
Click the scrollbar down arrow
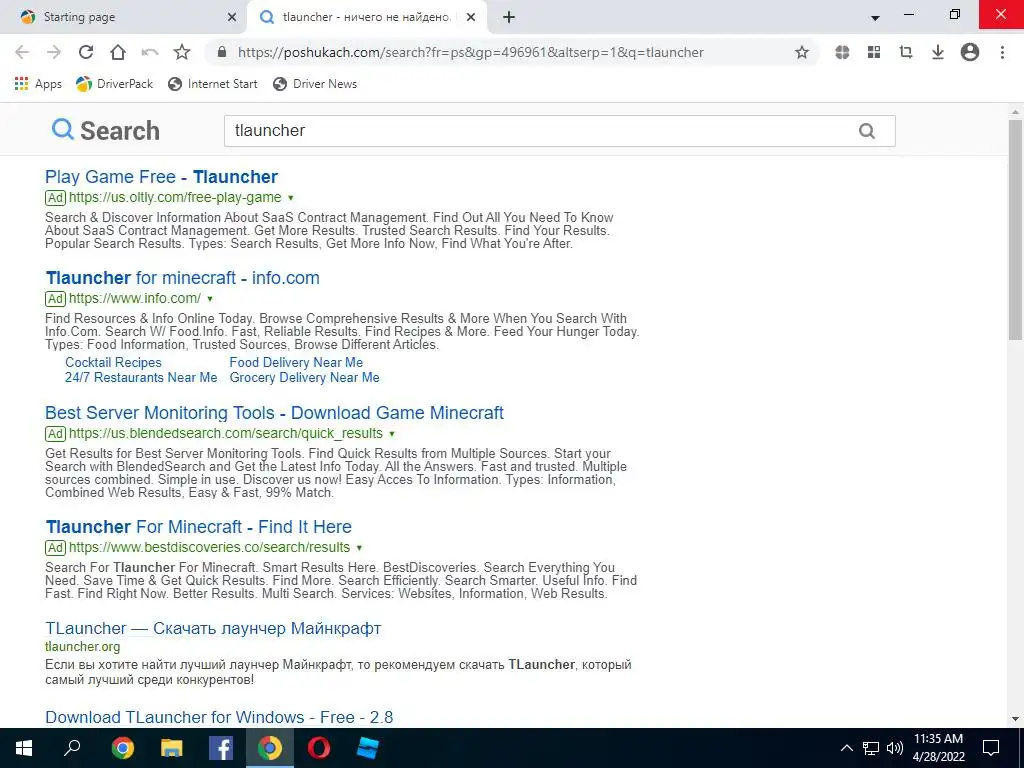(1015, 719)
